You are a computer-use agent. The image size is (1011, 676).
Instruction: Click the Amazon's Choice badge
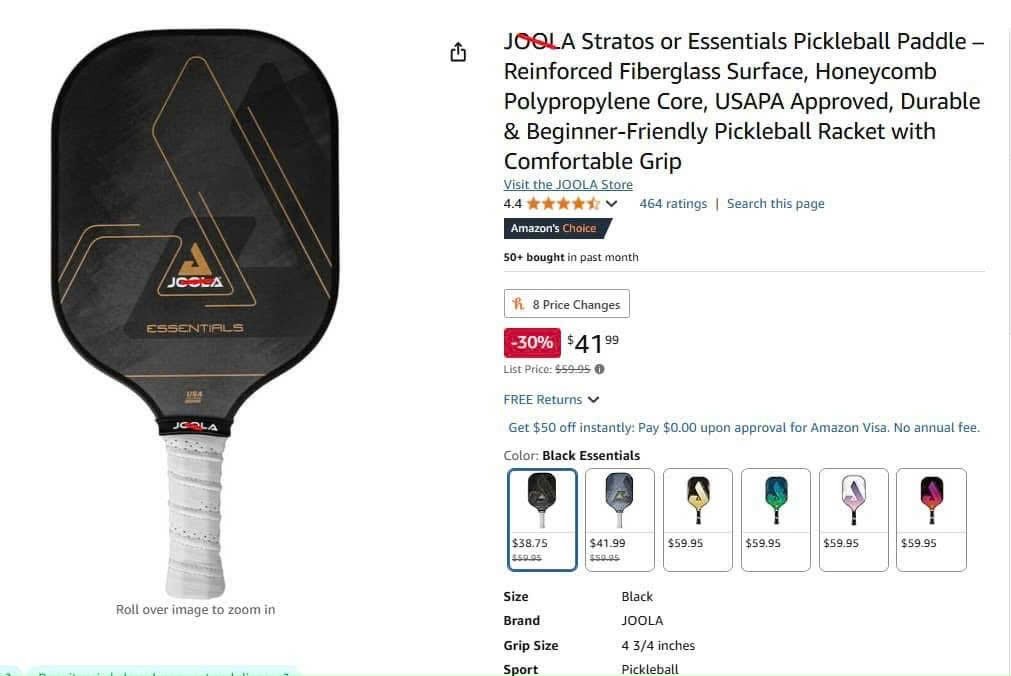(556, 228)
